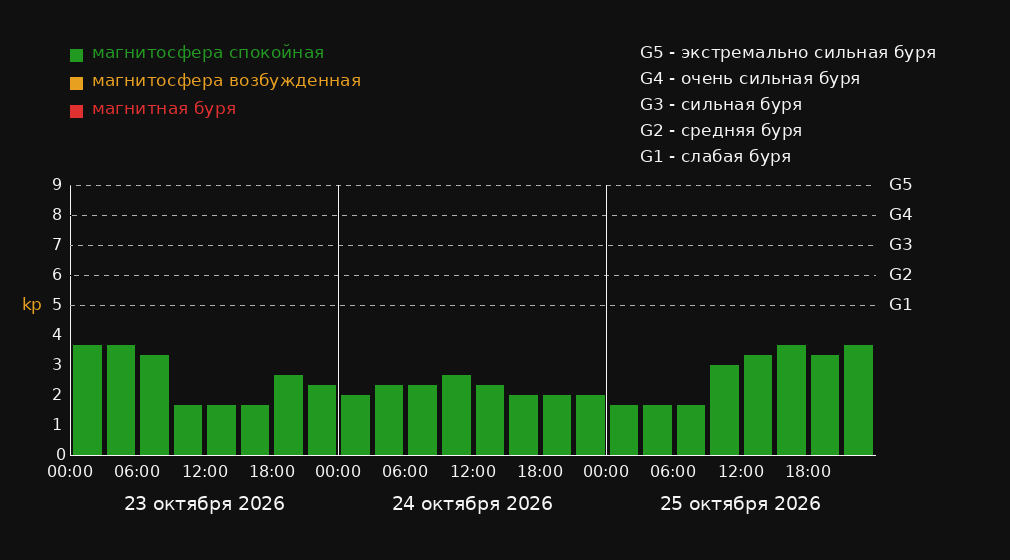1010x560 pixels.
Task: Click the G4 label right of chart
Action: [900, 215]
